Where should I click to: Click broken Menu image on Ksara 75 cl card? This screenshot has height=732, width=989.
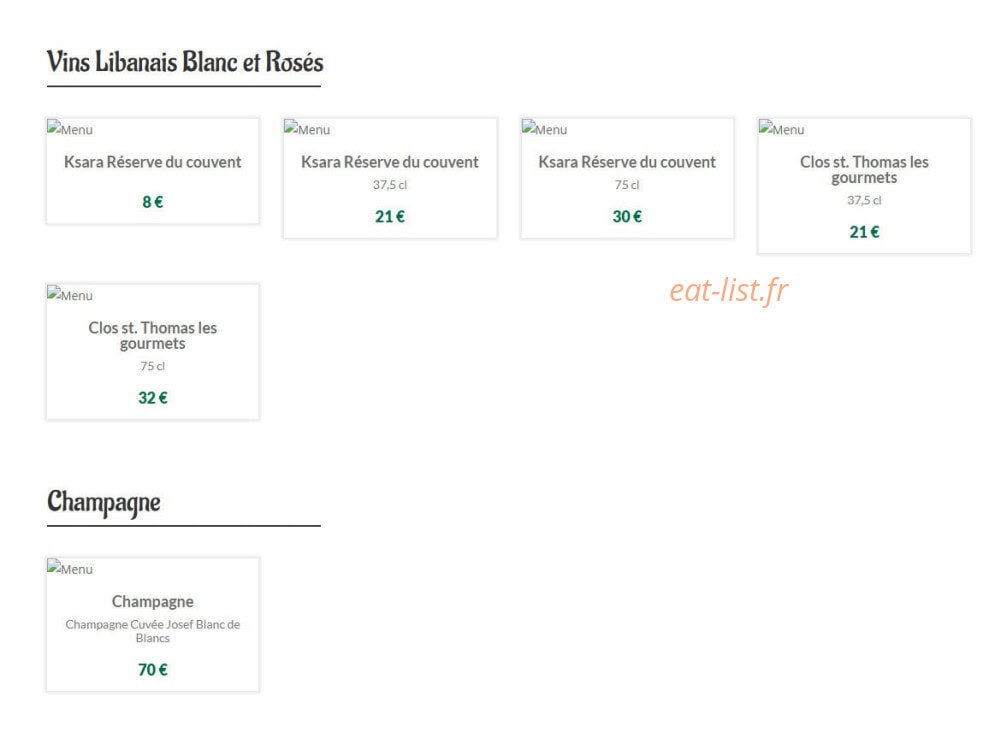pyautogui.click(x=544, y=129)
